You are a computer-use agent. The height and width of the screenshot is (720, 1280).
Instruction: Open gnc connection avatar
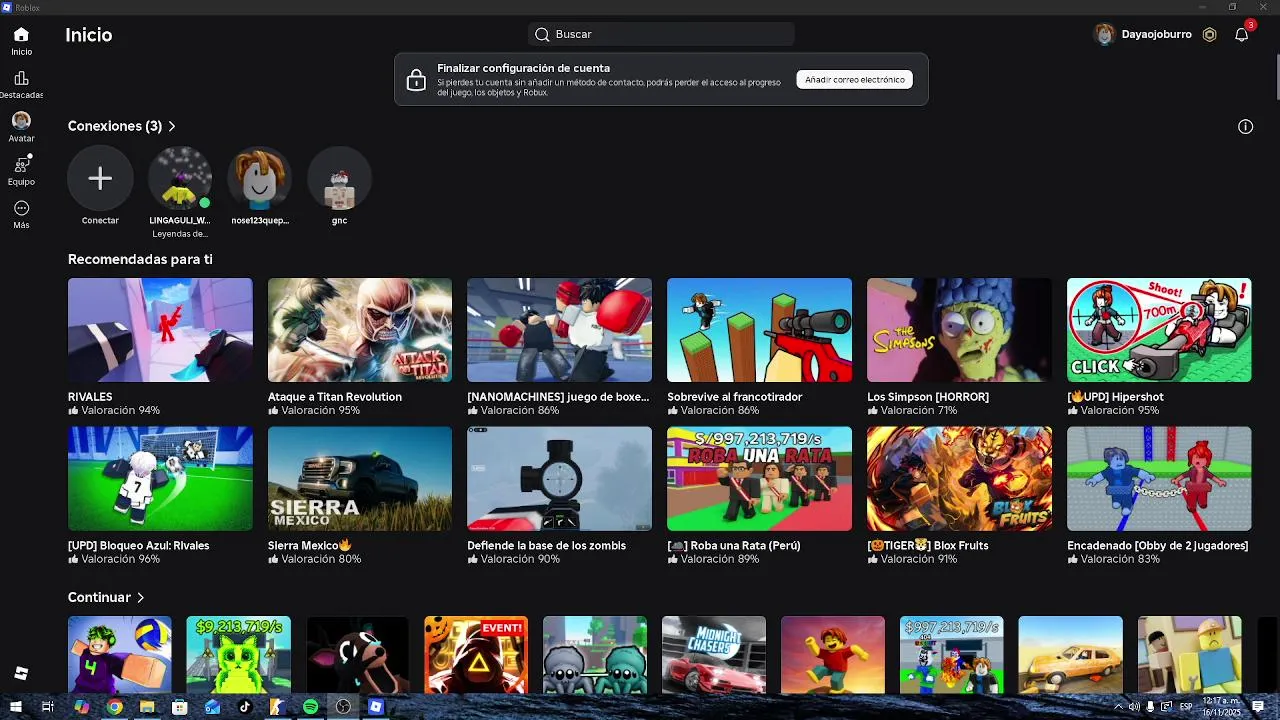pos(339,179)
